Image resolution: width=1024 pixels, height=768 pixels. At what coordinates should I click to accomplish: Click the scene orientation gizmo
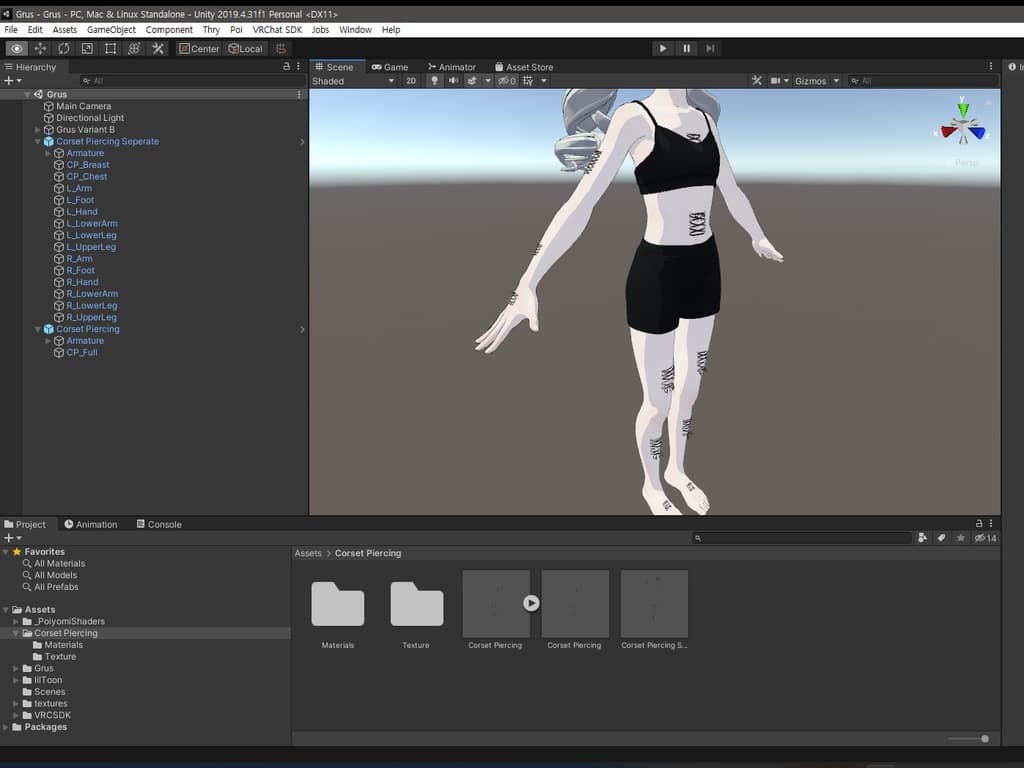pos(963,128)
